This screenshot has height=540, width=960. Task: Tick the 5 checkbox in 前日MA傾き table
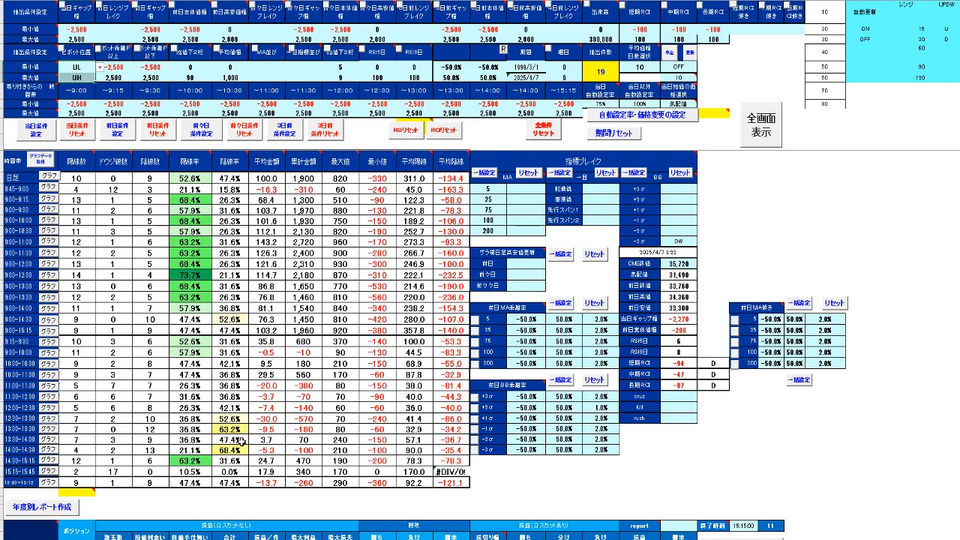[x=735, y=320]
